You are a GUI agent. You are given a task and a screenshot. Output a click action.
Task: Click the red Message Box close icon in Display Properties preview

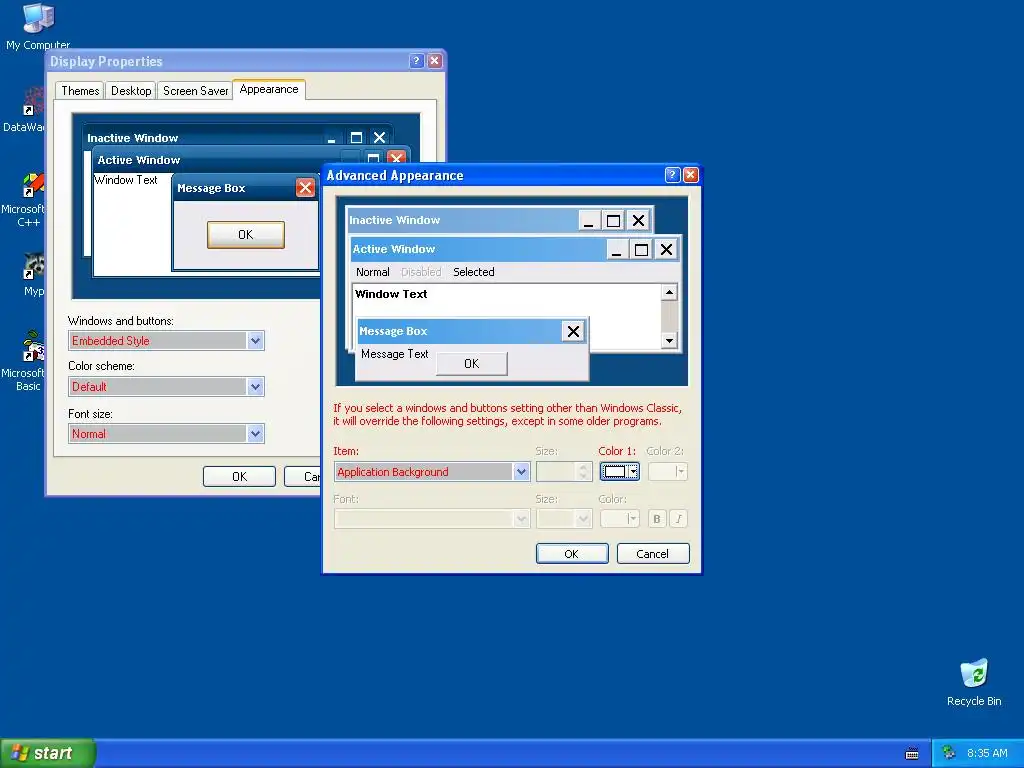(x=305, y=188)
